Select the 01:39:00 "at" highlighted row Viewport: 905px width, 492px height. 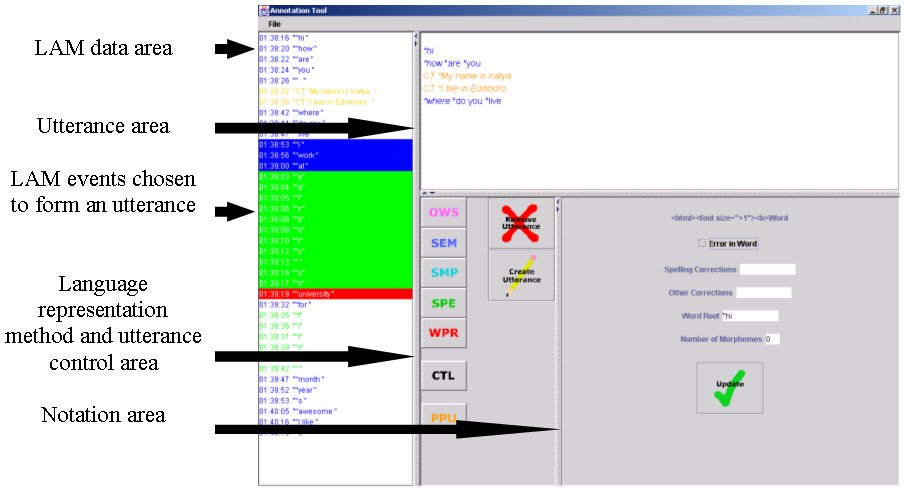(335, 166)
